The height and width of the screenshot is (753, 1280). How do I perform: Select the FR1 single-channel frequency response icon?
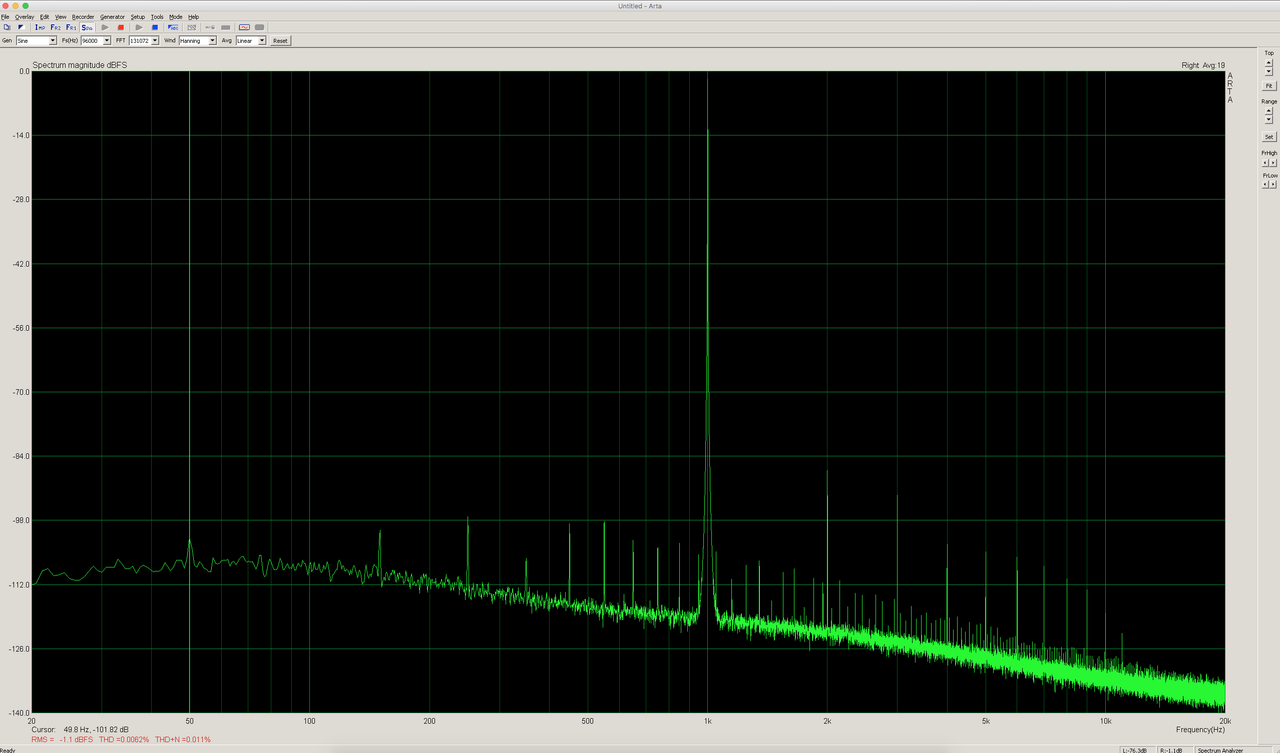(71, 27)
